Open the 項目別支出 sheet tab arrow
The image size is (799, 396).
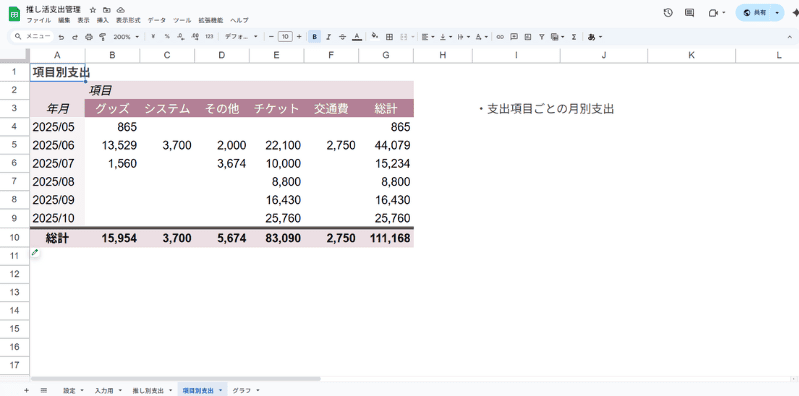(220, 390)
